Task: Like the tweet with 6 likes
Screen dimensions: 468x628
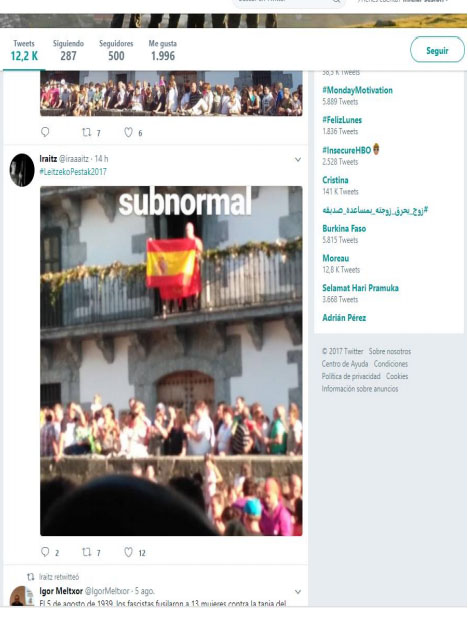Action: tap(128, 132)
